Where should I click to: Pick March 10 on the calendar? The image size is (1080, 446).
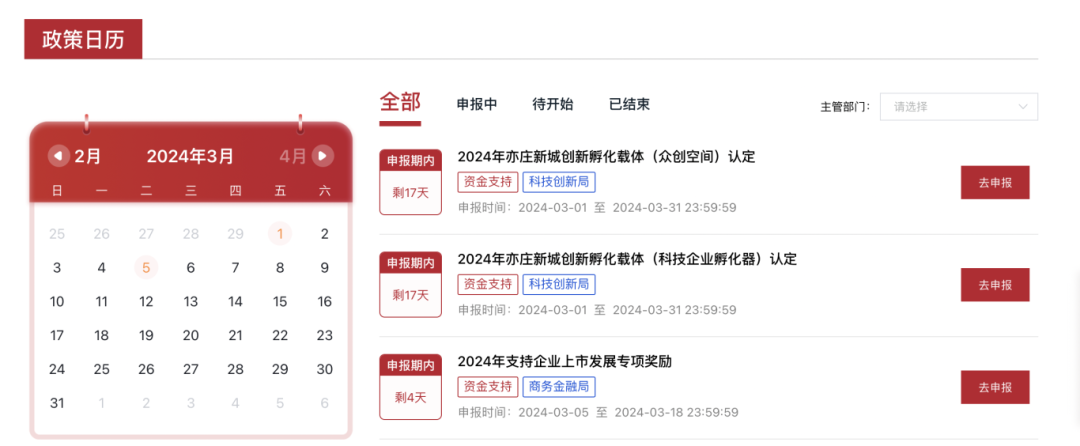pyautogui.click(x=56, y=301)
